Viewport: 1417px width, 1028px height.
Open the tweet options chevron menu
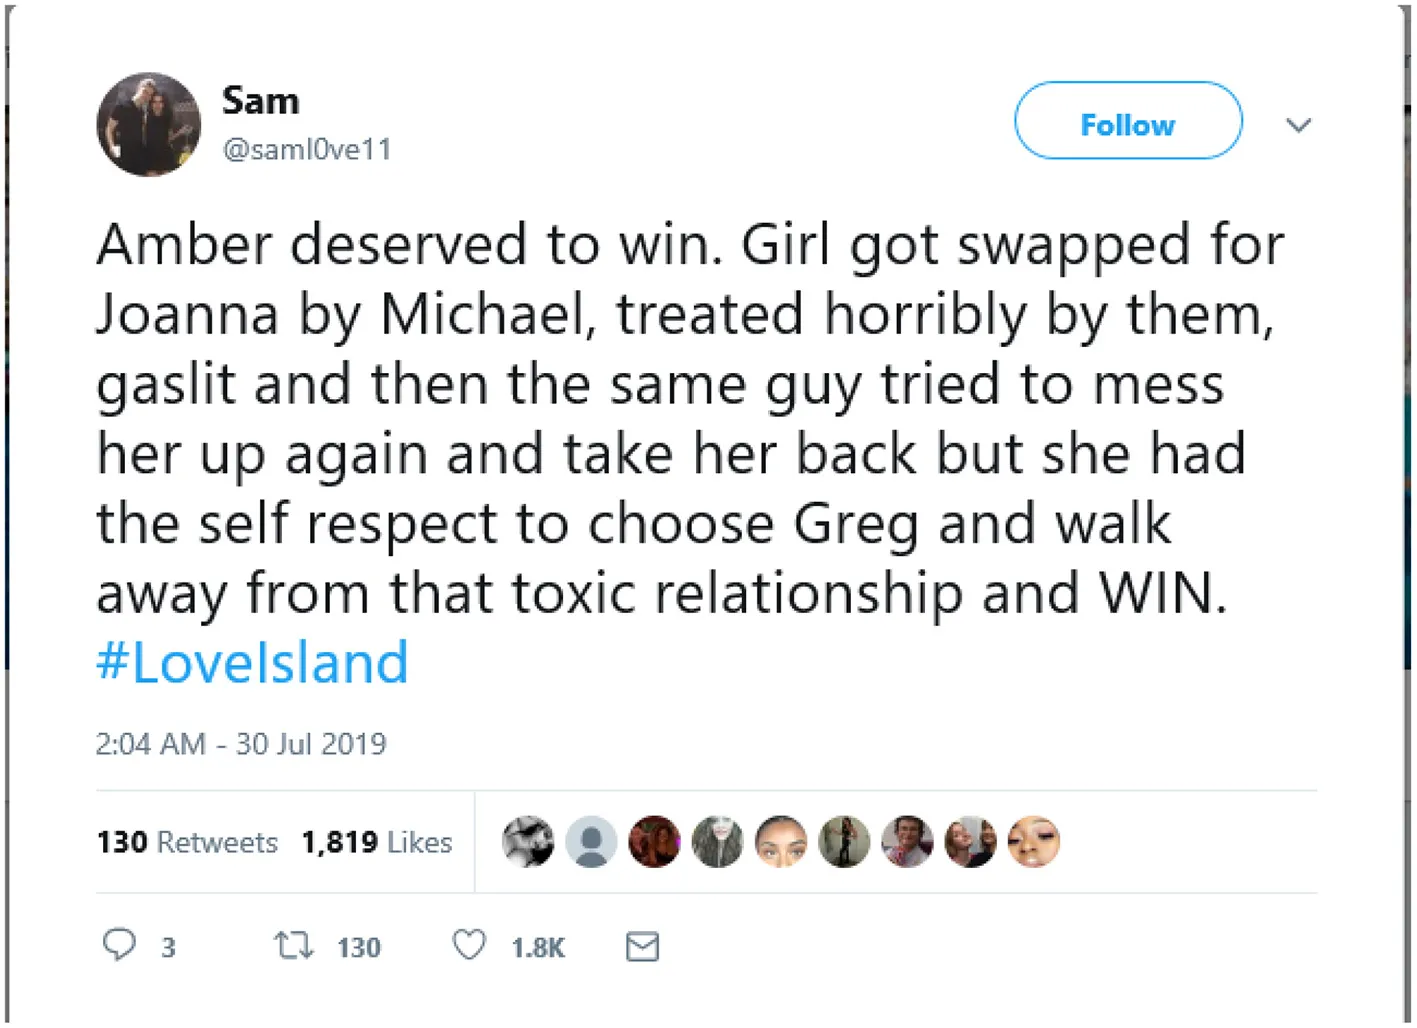(x=1298, y=125)
